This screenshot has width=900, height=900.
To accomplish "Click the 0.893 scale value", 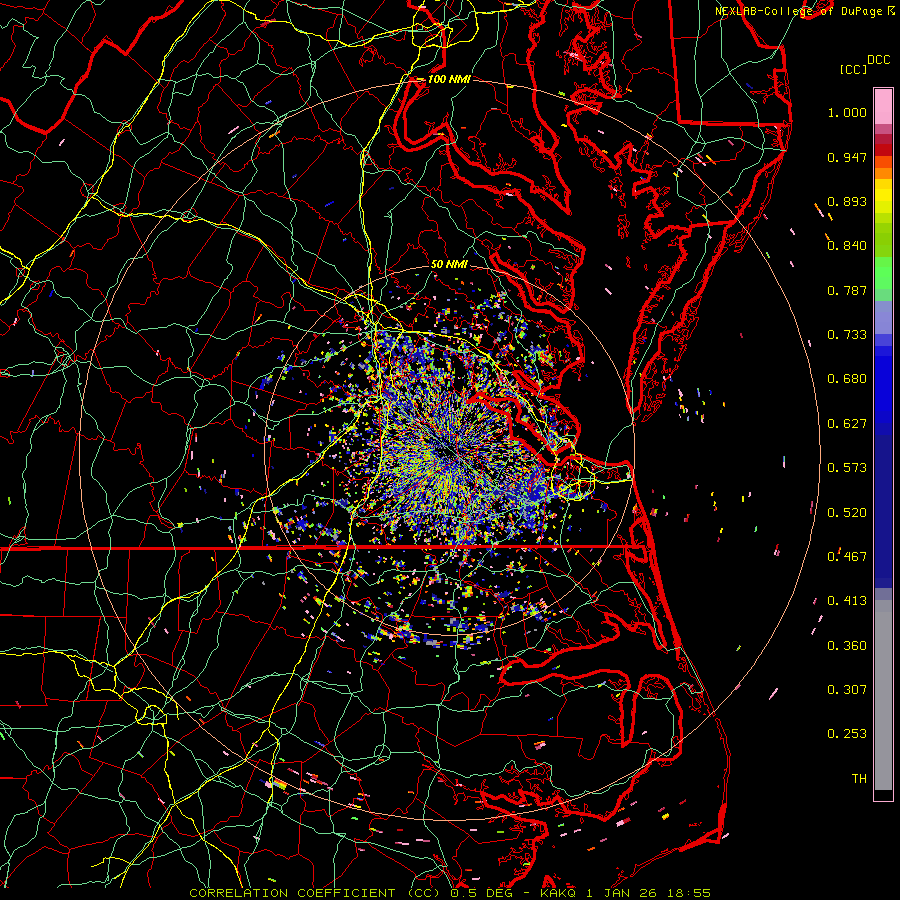I will [x=847, y=201].
